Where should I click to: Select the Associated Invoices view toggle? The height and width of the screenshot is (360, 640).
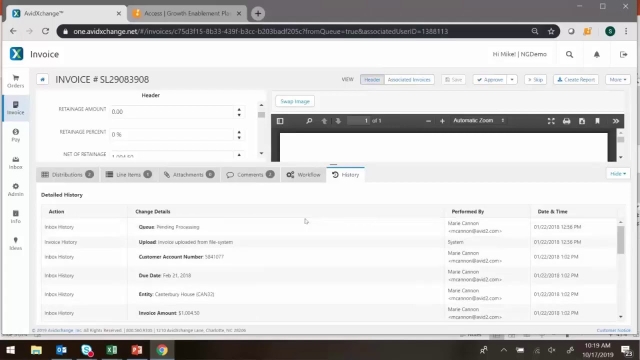pyautogui.click(x=409, y=80)
